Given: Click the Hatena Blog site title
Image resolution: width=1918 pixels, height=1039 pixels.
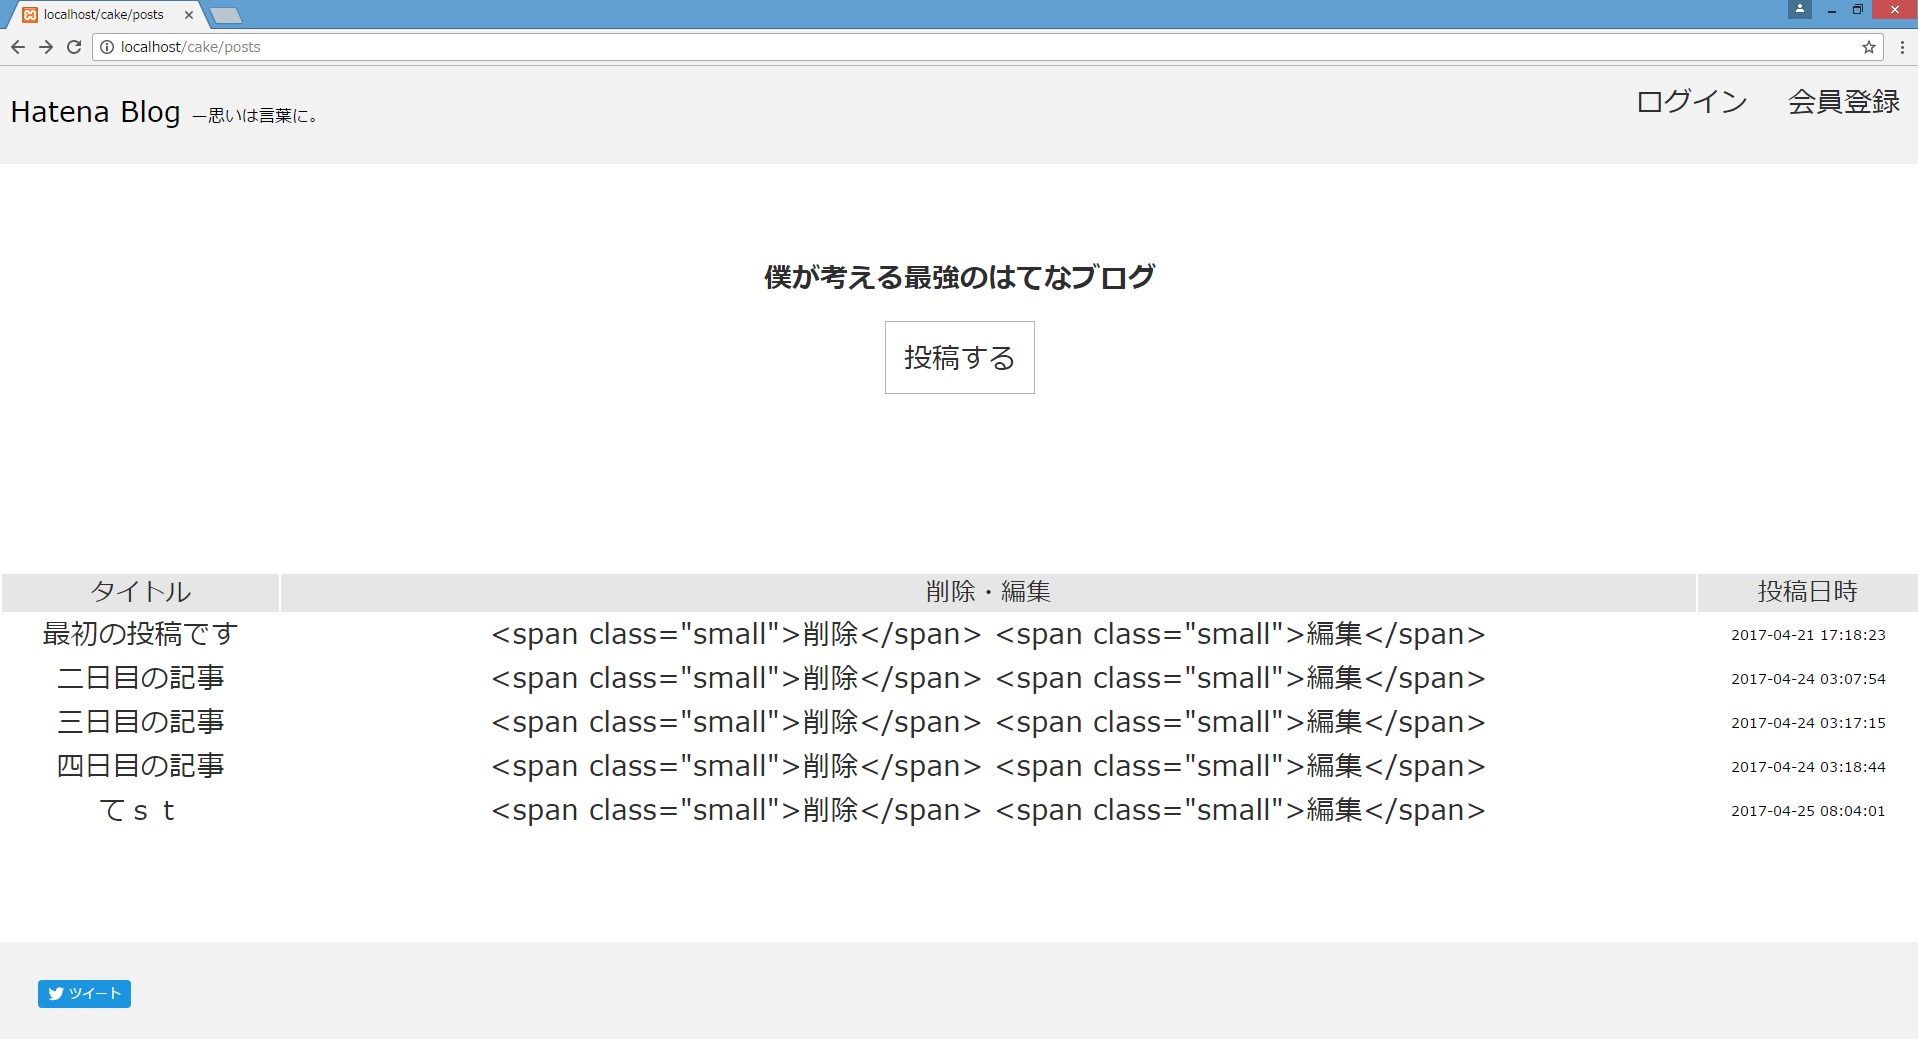Looking at the screenshot, I should (x=95, y=112).
